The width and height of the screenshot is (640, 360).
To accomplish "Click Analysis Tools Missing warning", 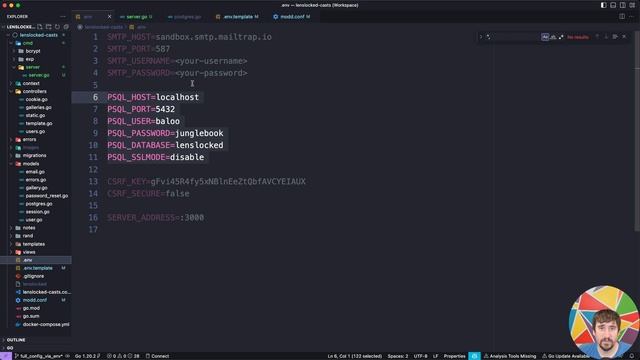I will pos(510,356).
